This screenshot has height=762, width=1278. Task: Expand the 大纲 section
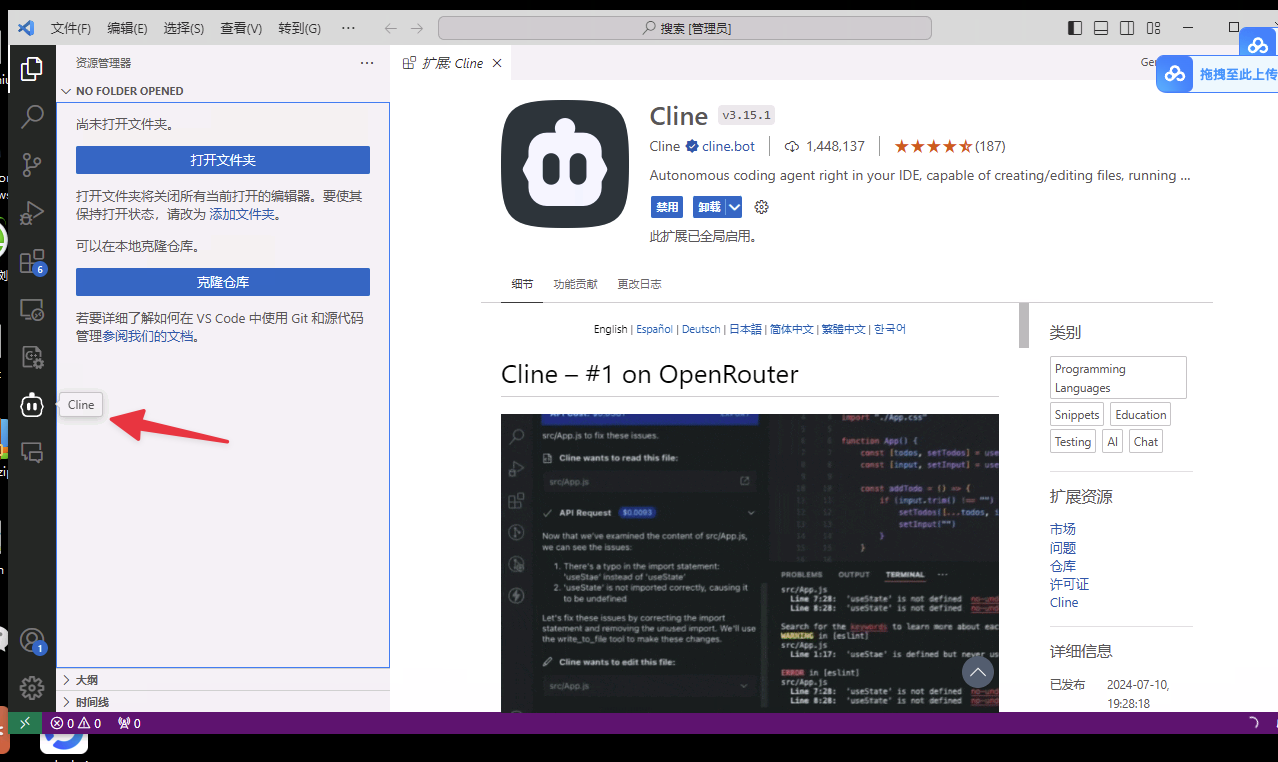pyautogui.click(x=222, y=680)
